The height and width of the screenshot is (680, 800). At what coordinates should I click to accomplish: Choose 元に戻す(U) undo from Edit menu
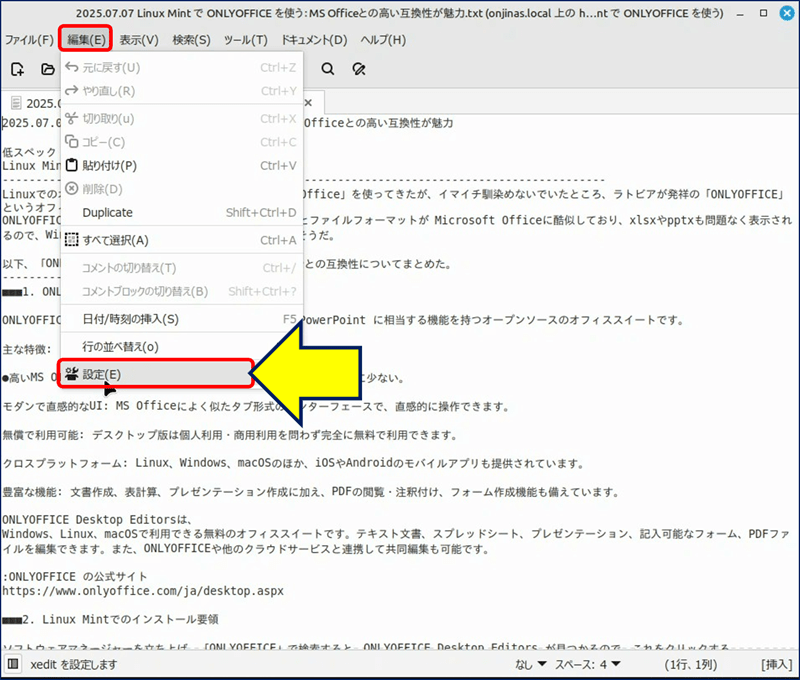(182, 67)
